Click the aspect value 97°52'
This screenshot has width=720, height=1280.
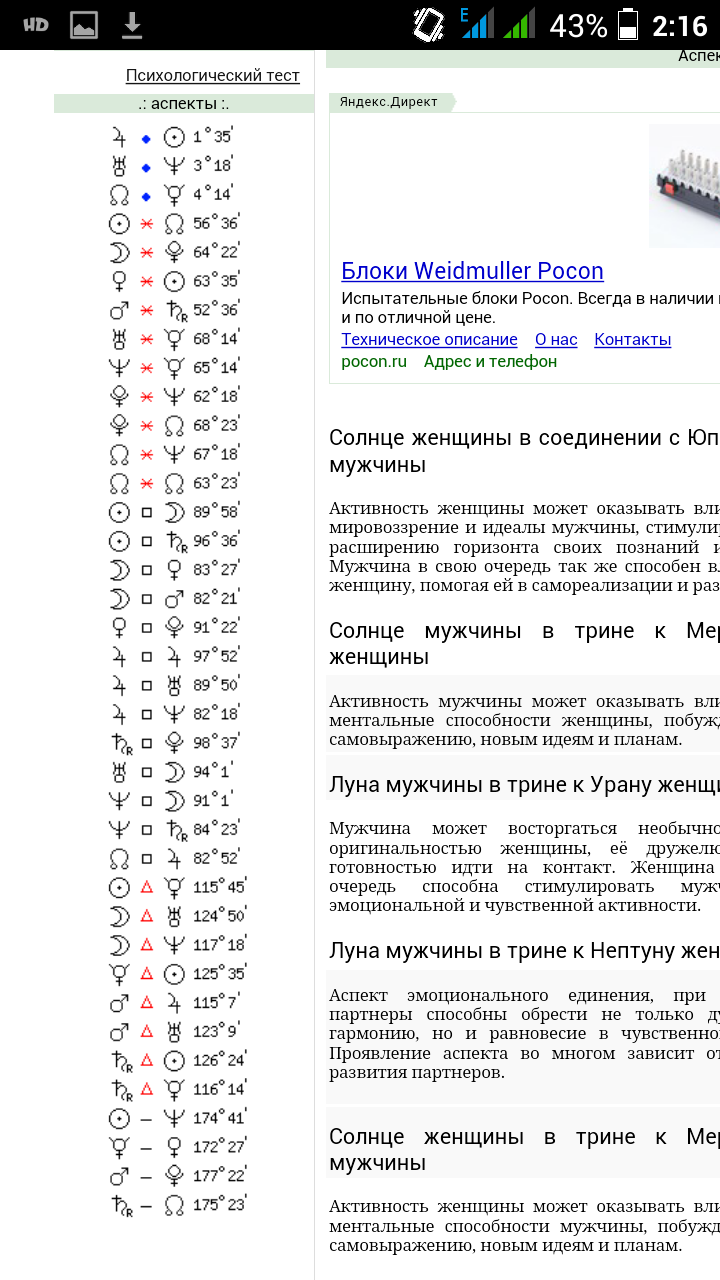[216, 657]
